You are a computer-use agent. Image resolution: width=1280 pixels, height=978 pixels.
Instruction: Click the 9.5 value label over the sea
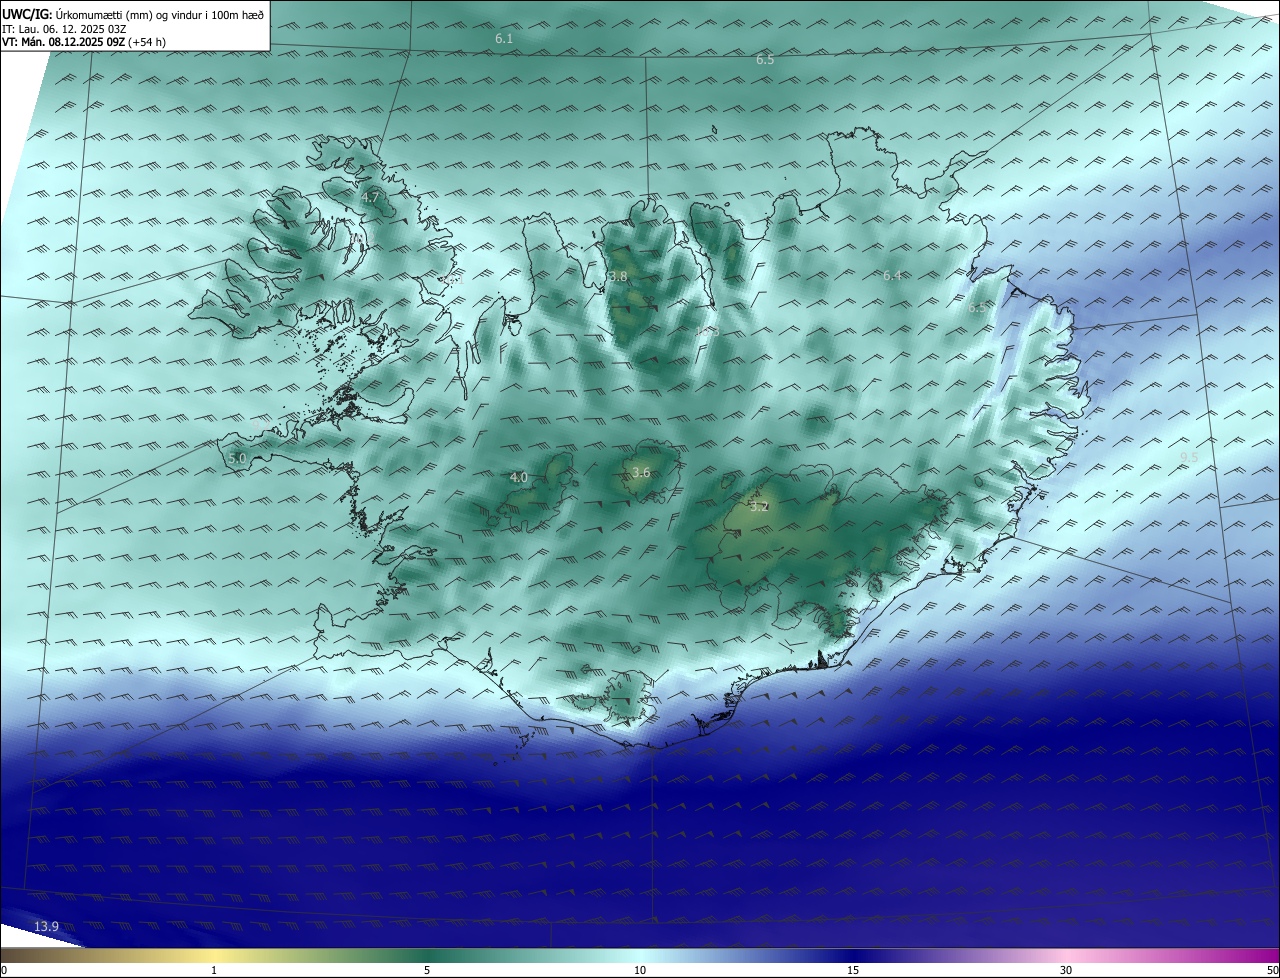[x=1189, y=457]
